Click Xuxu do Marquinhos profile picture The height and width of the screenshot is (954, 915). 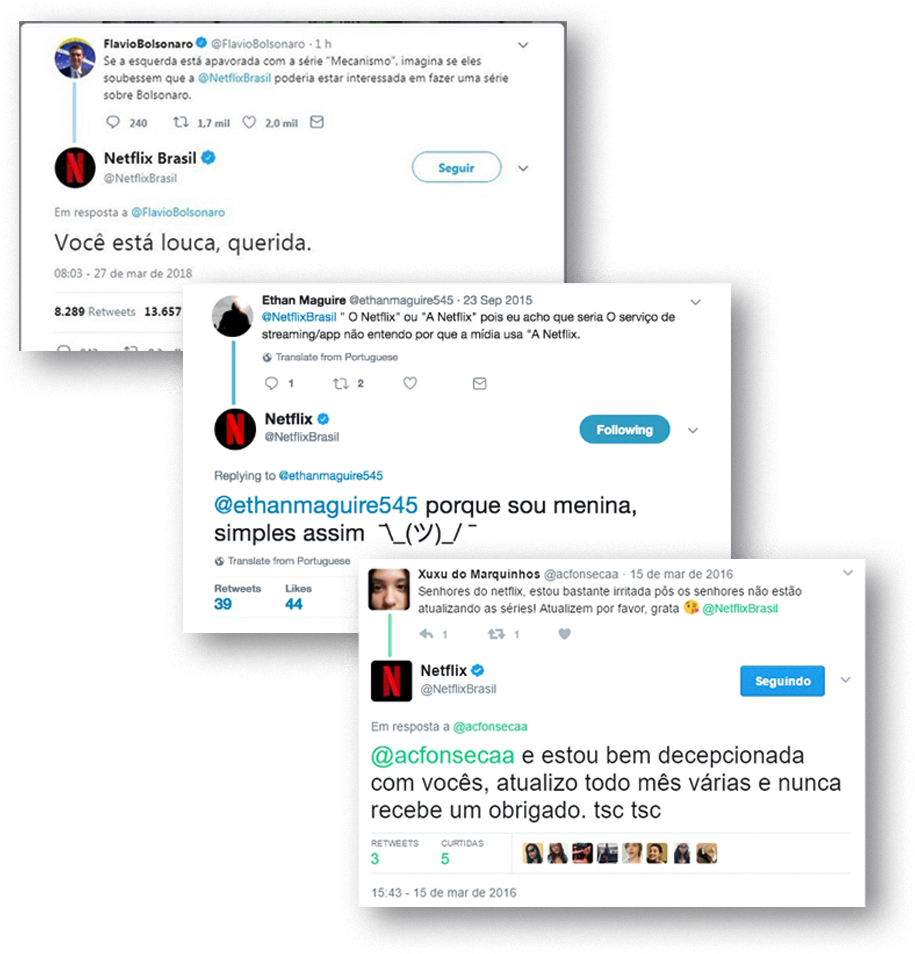coord(389,589)
